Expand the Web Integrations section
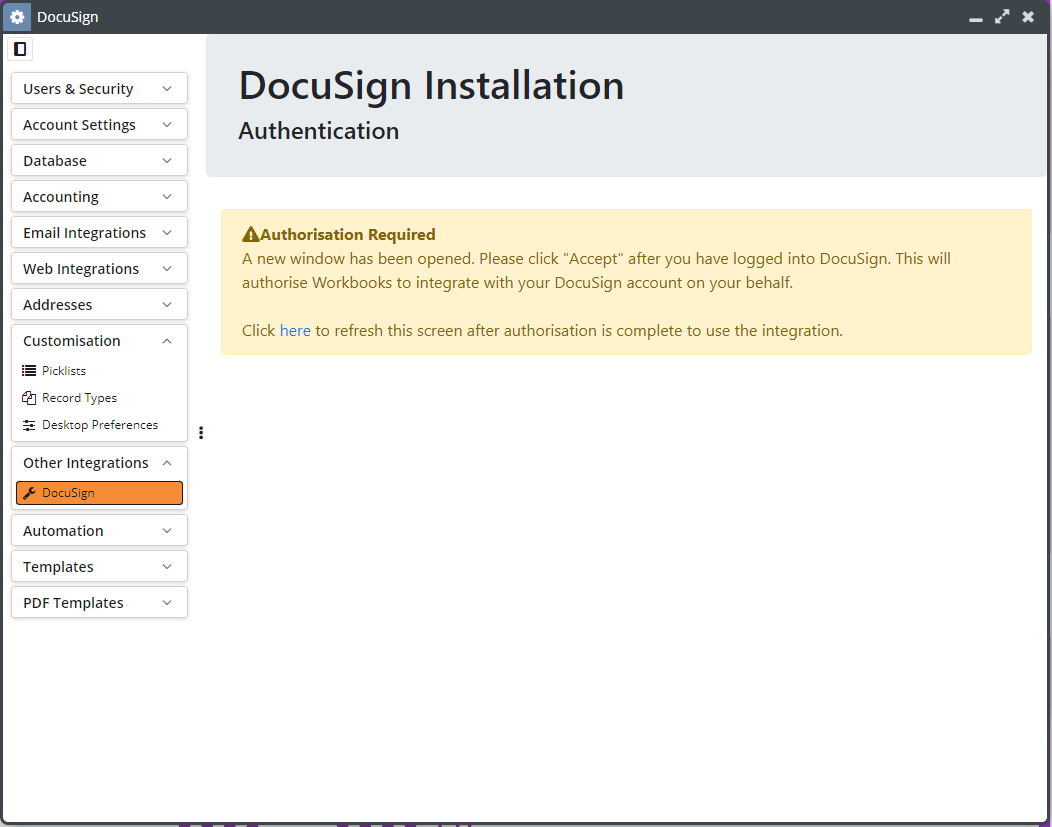The width and height of the screenshot is (1052, 827). pyautogui.click(x=99, y=269)
